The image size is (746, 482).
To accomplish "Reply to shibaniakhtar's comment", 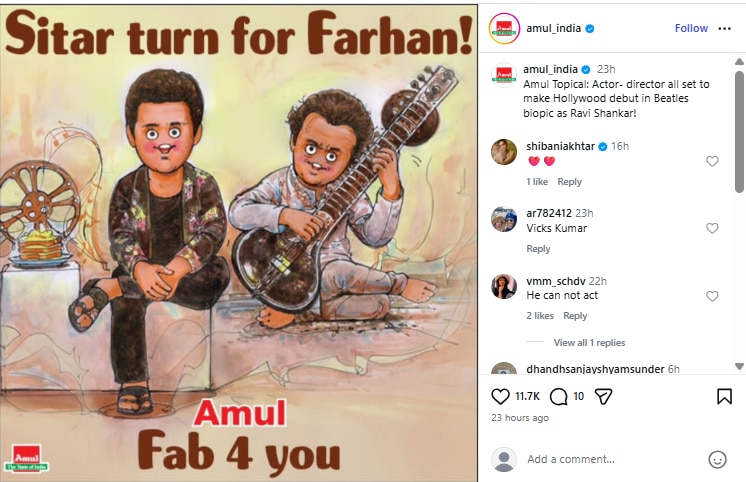I will [569, 182].
